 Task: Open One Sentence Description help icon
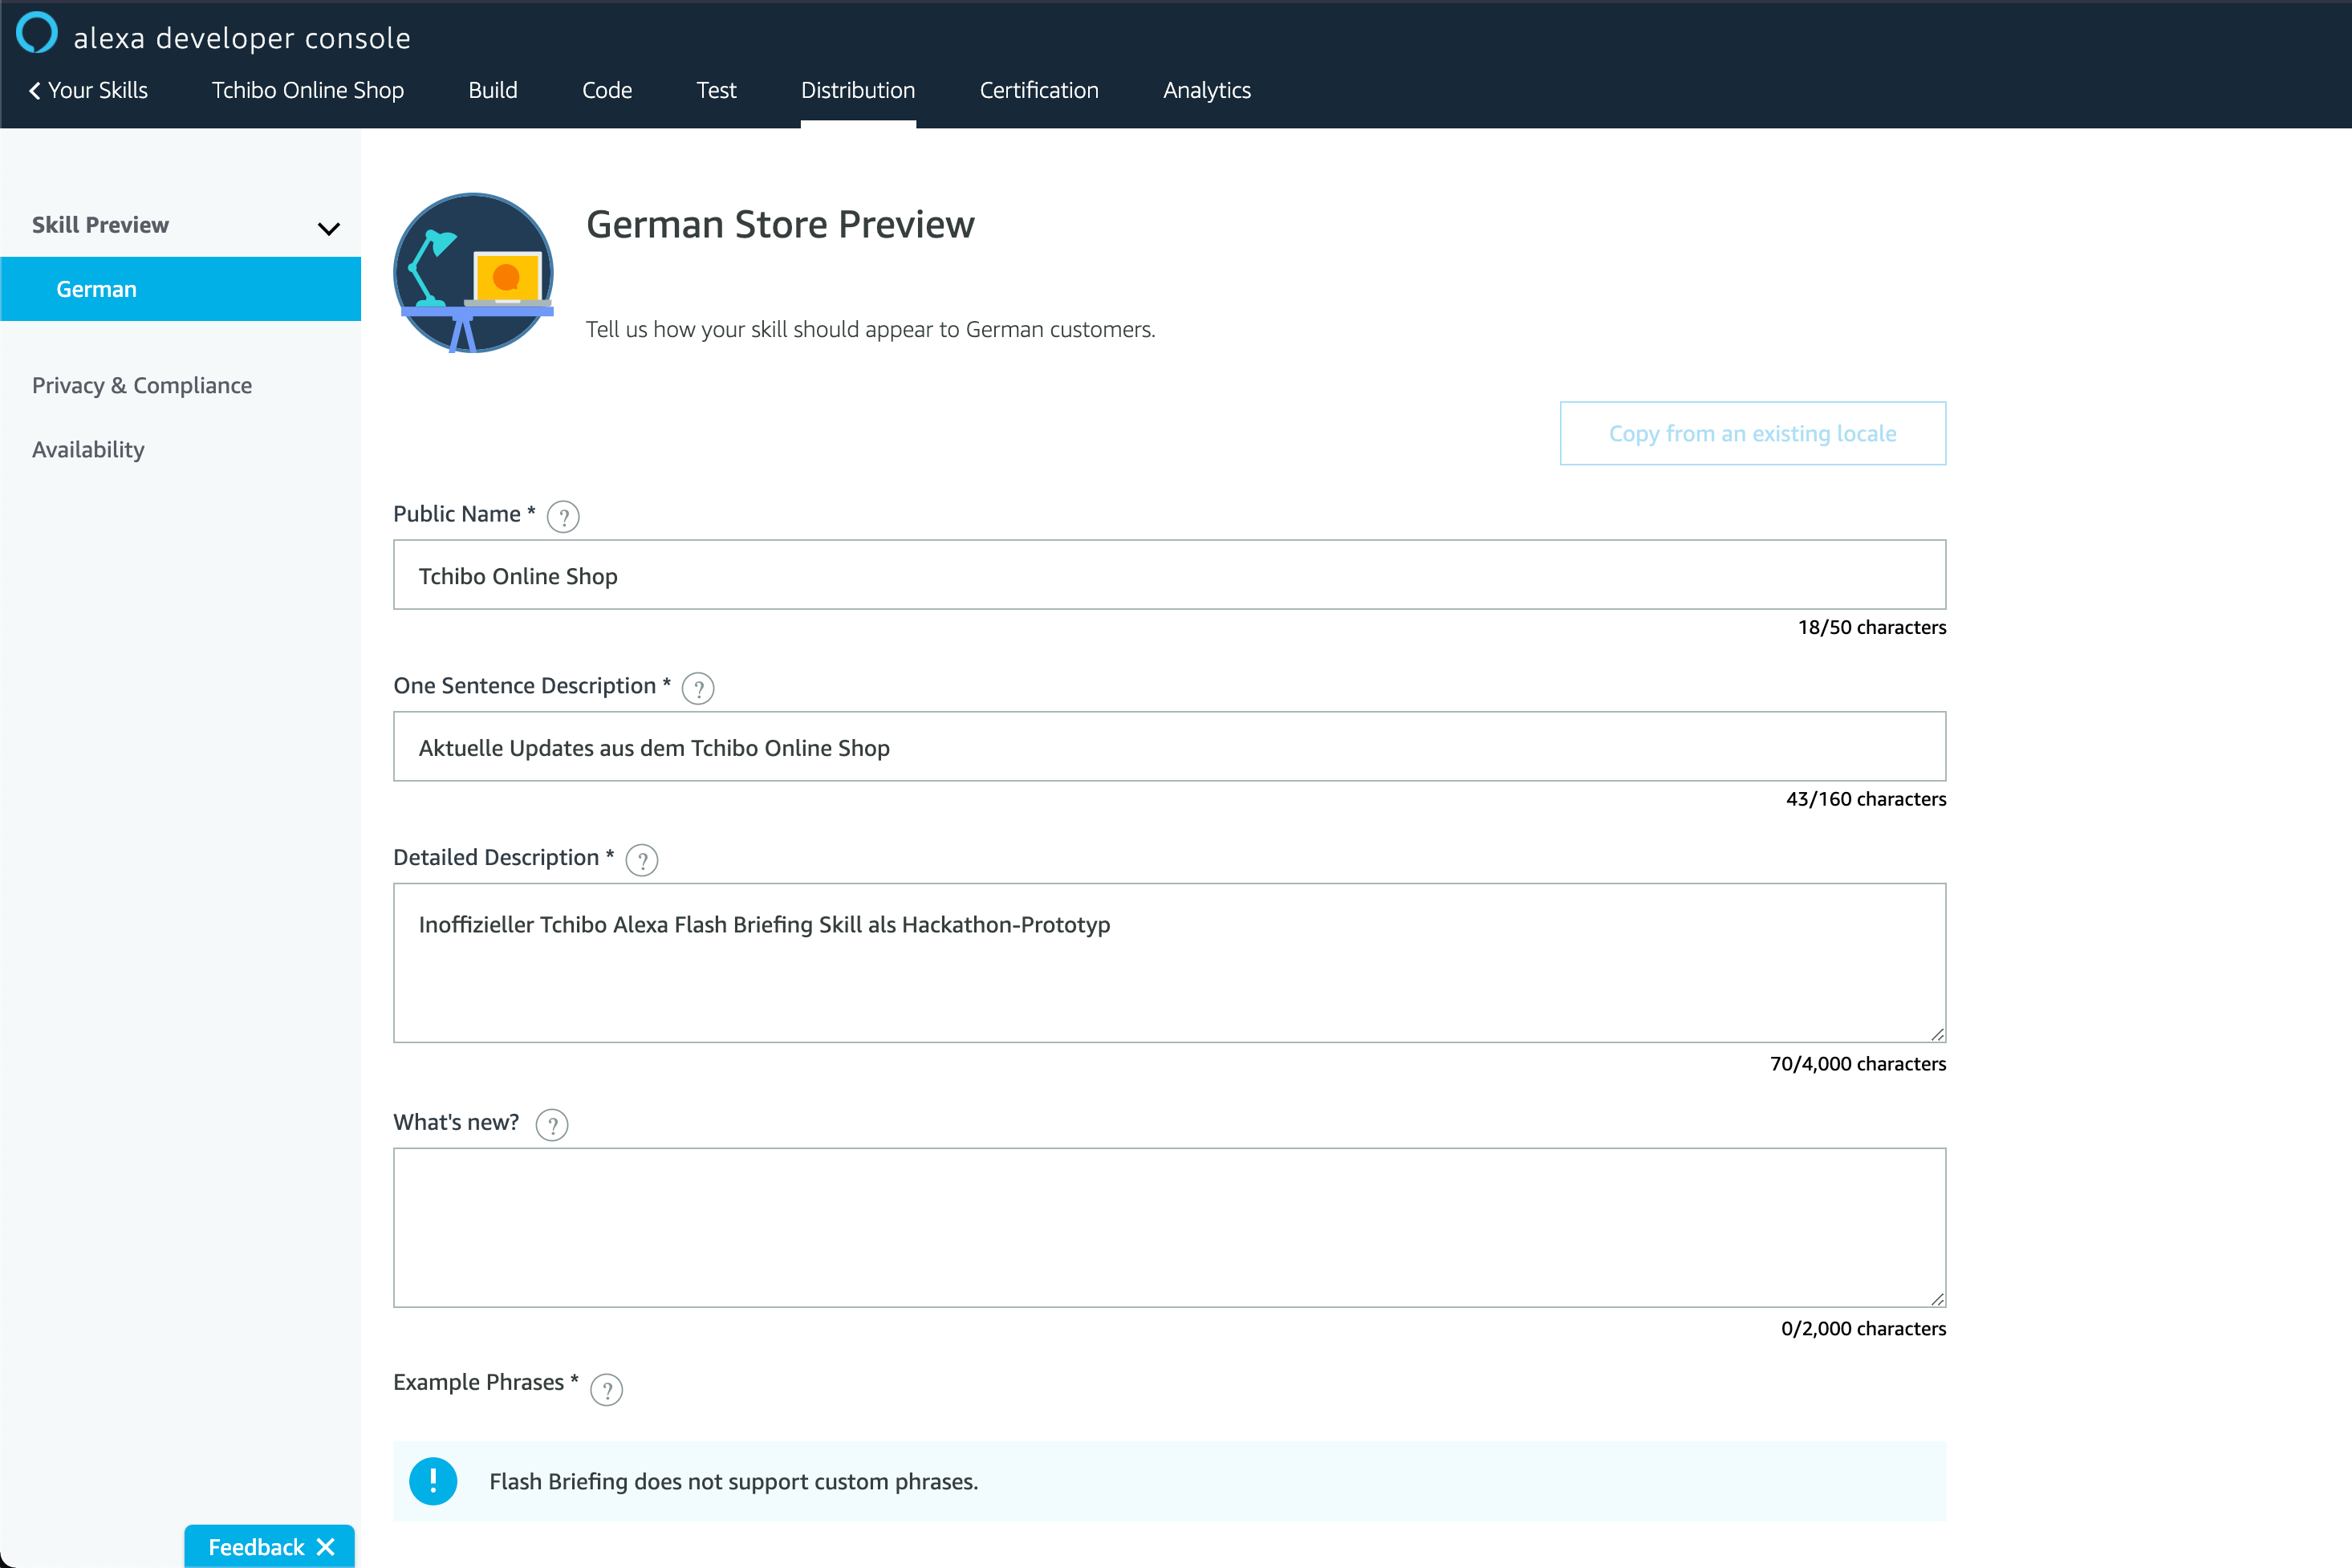pos(698,689)
